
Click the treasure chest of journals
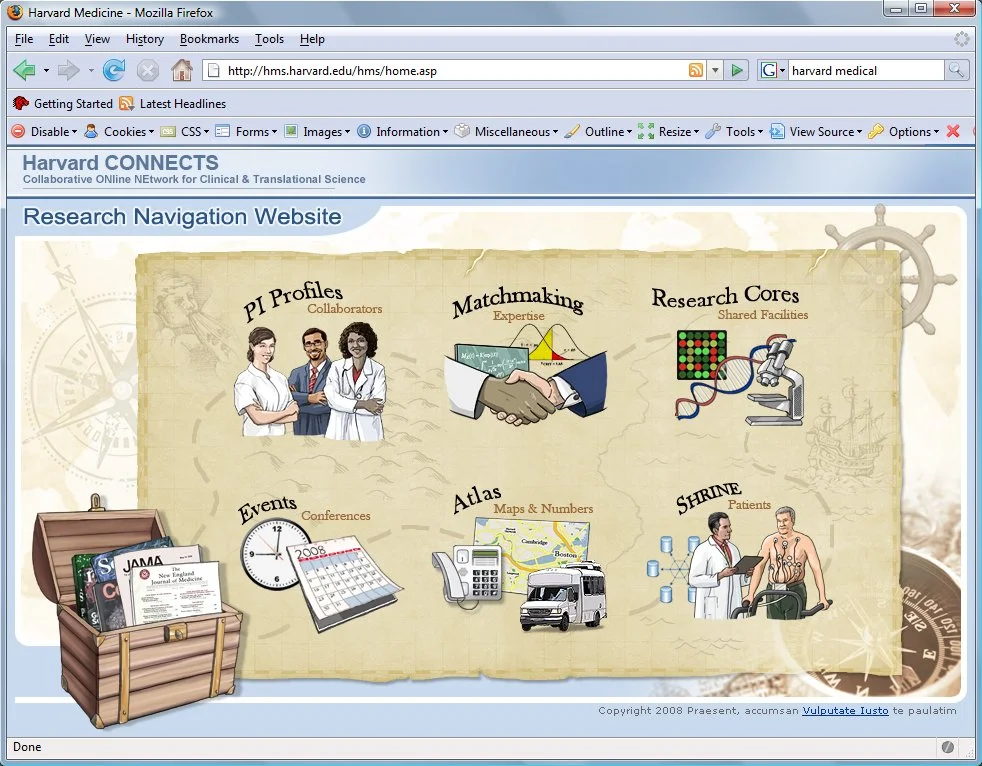pyautogui.click(x=137, y=612)
